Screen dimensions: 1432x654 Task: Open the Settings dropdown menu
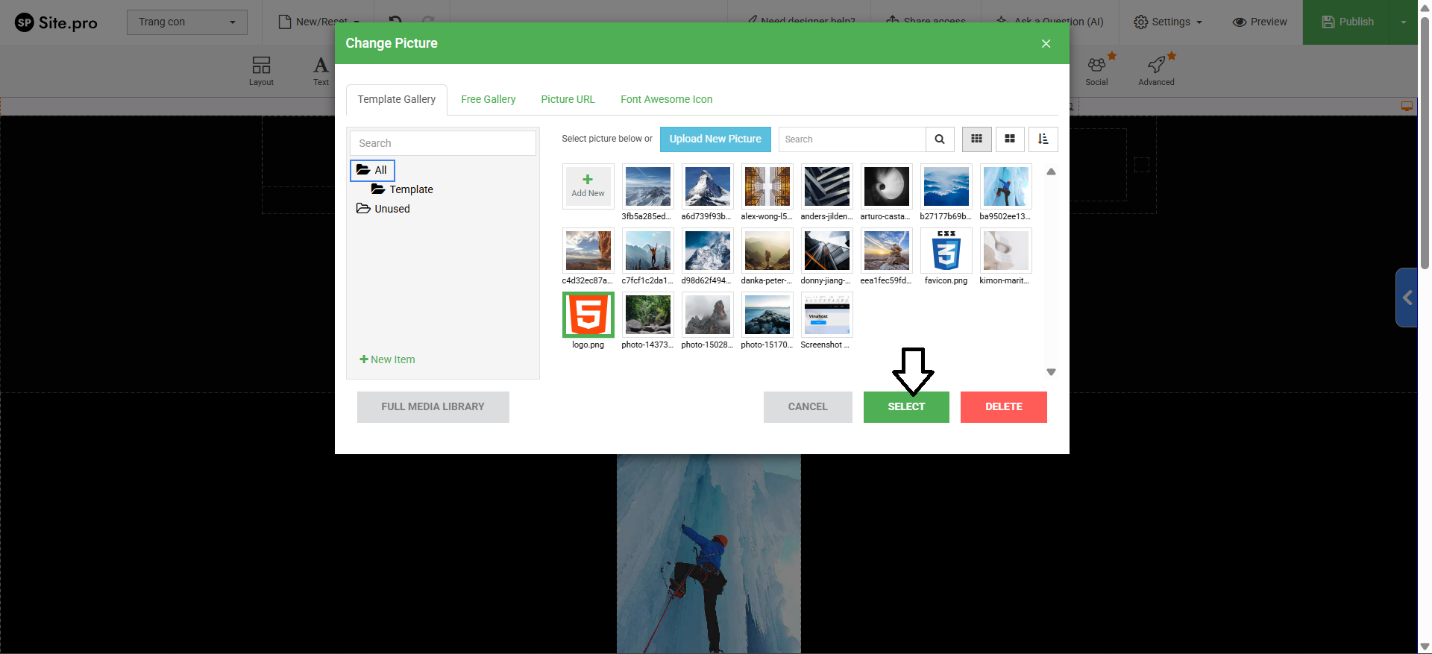1167,22
